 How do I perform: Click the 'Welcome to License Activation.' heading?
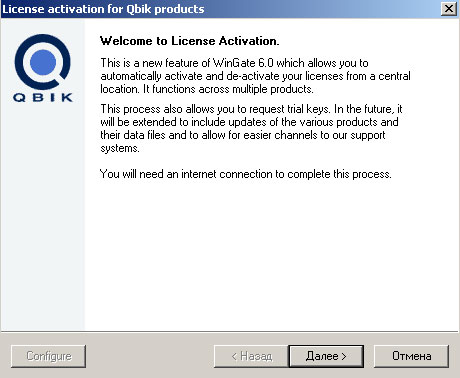point(189,41)
